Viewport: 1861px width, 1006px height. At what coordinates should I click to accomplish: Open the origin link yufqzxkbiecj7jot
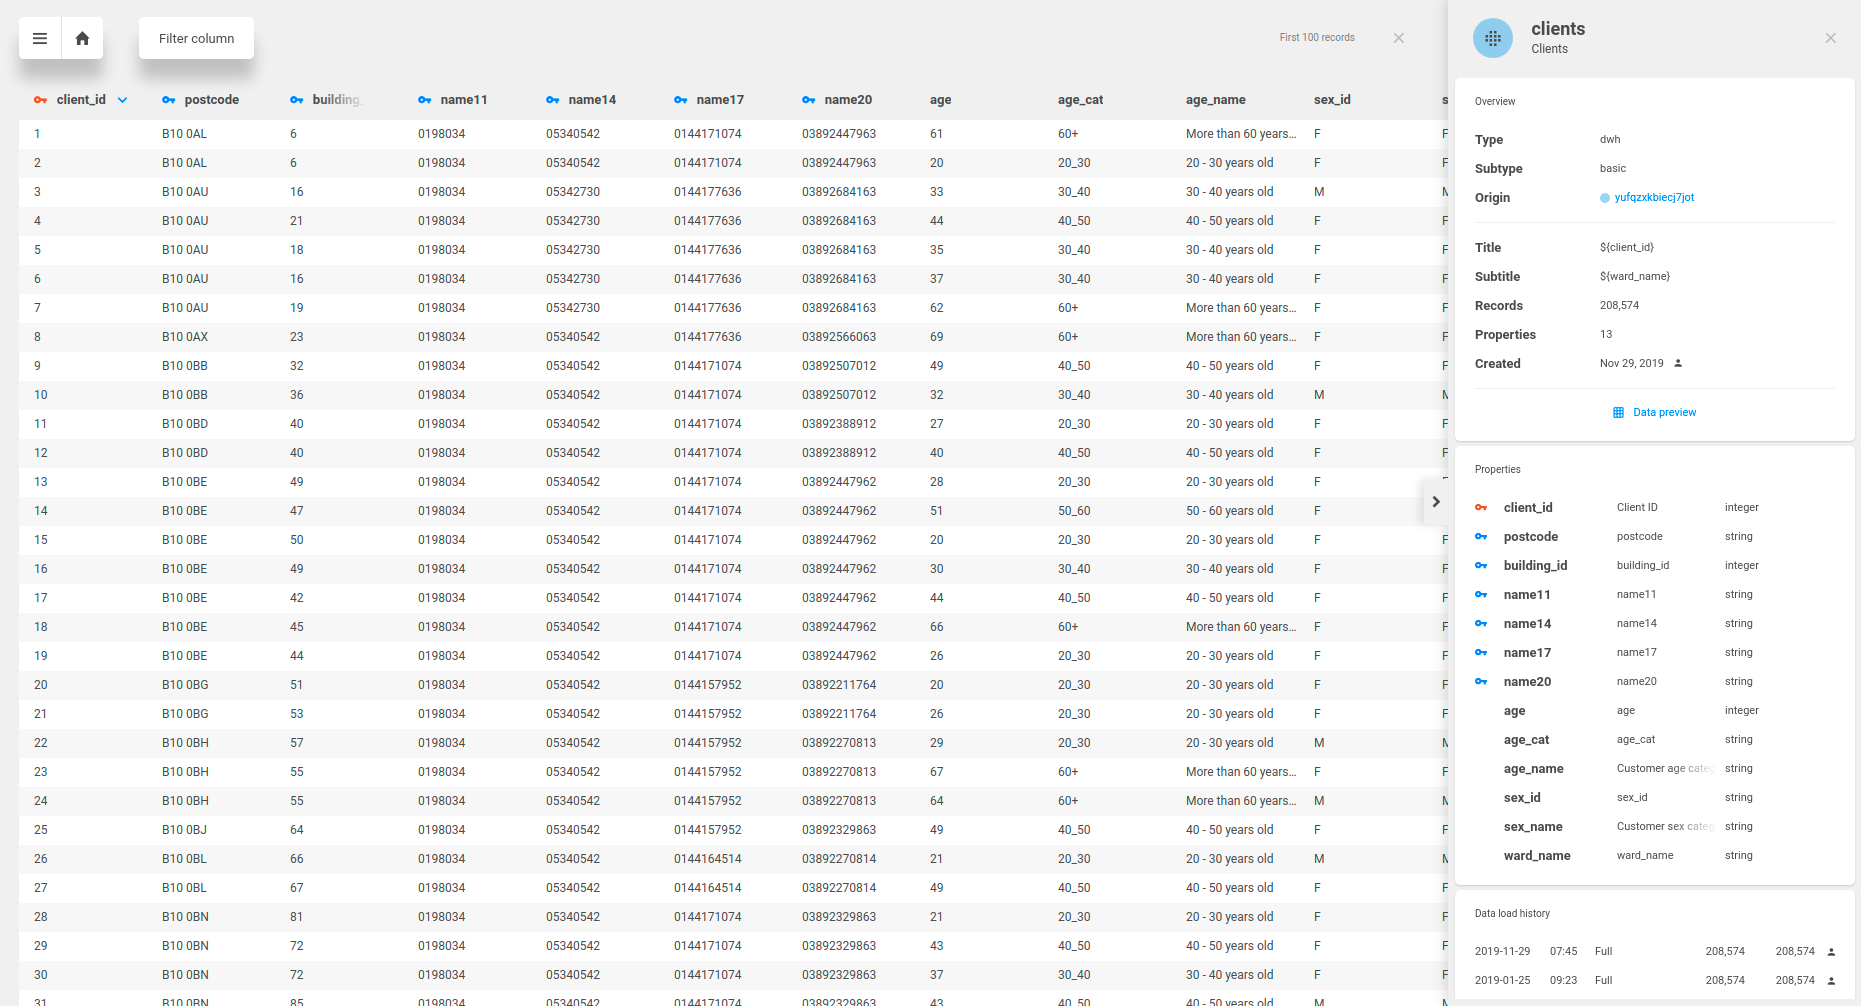[x=1654, y=198]
